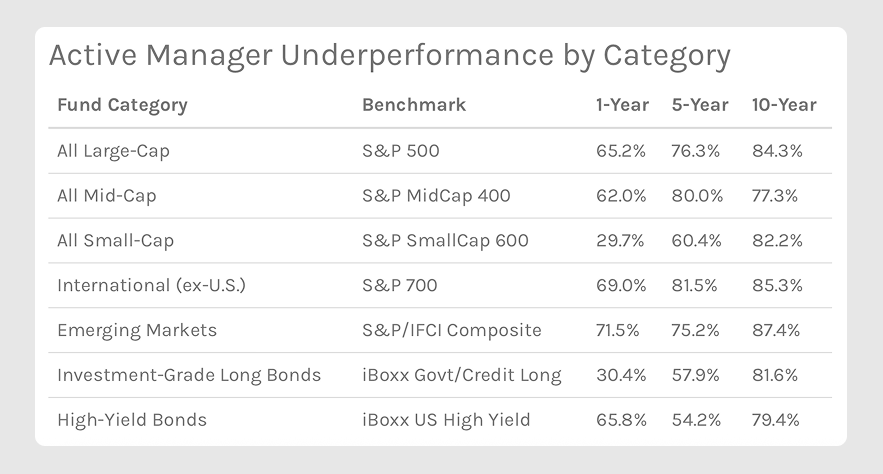The width and height of the screenshot is (883, 474).
Task: Select the High-Yield Bonds row label
Action: [132, 420]
